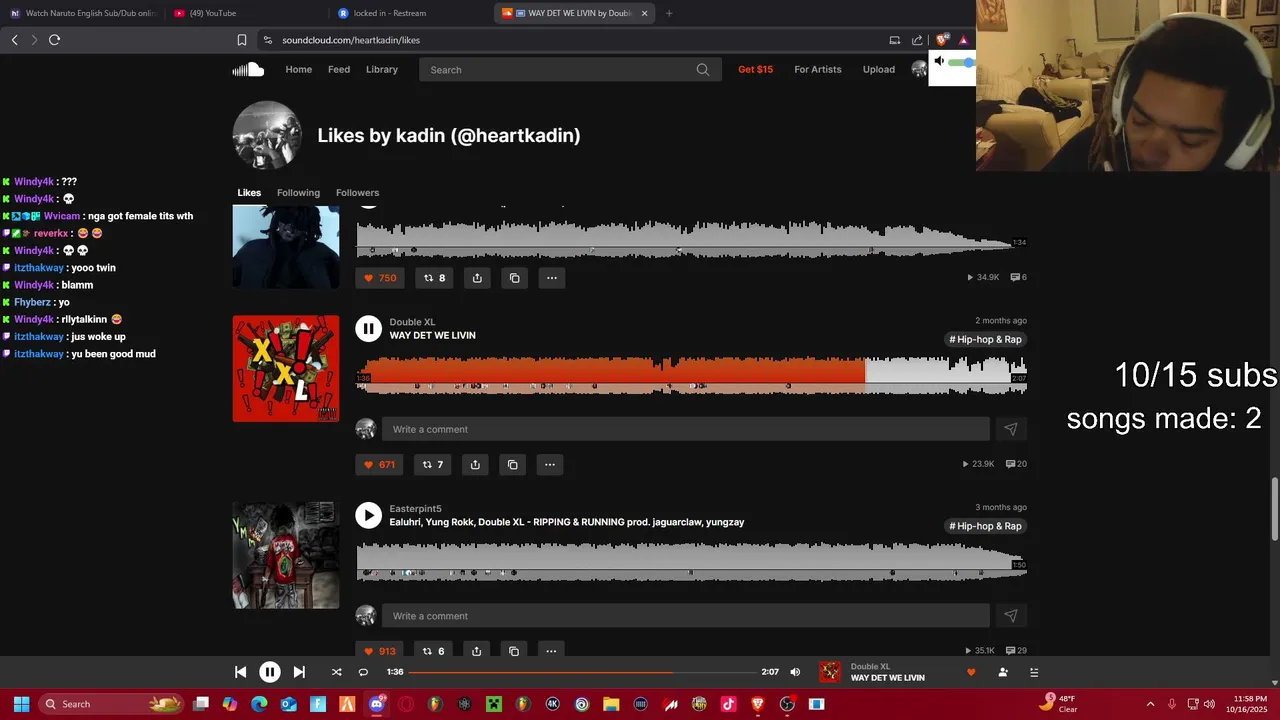
Task: Share the track with 750 likes
Action: pos(477,278)
